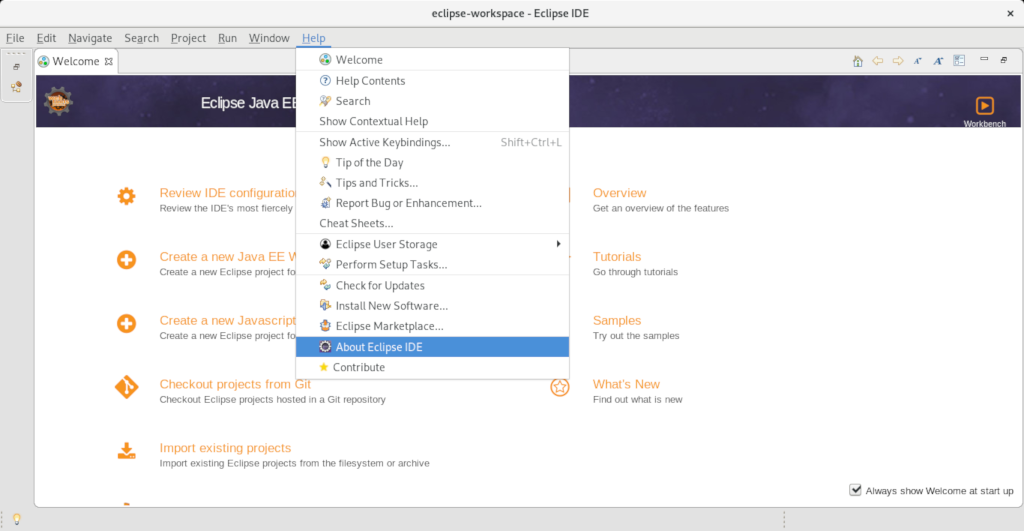Open Review IDE configuration link

click(x=228, y=193)
